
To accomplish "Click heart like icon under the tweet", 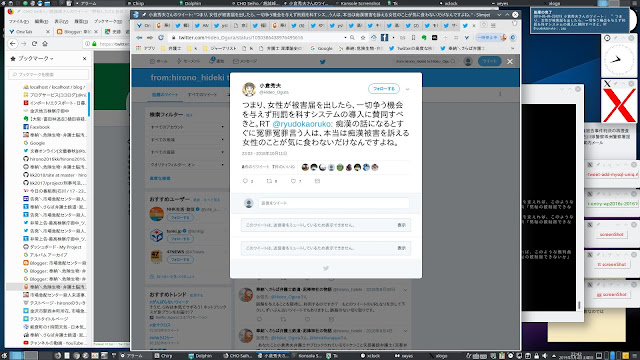I will tap(293, 181).
